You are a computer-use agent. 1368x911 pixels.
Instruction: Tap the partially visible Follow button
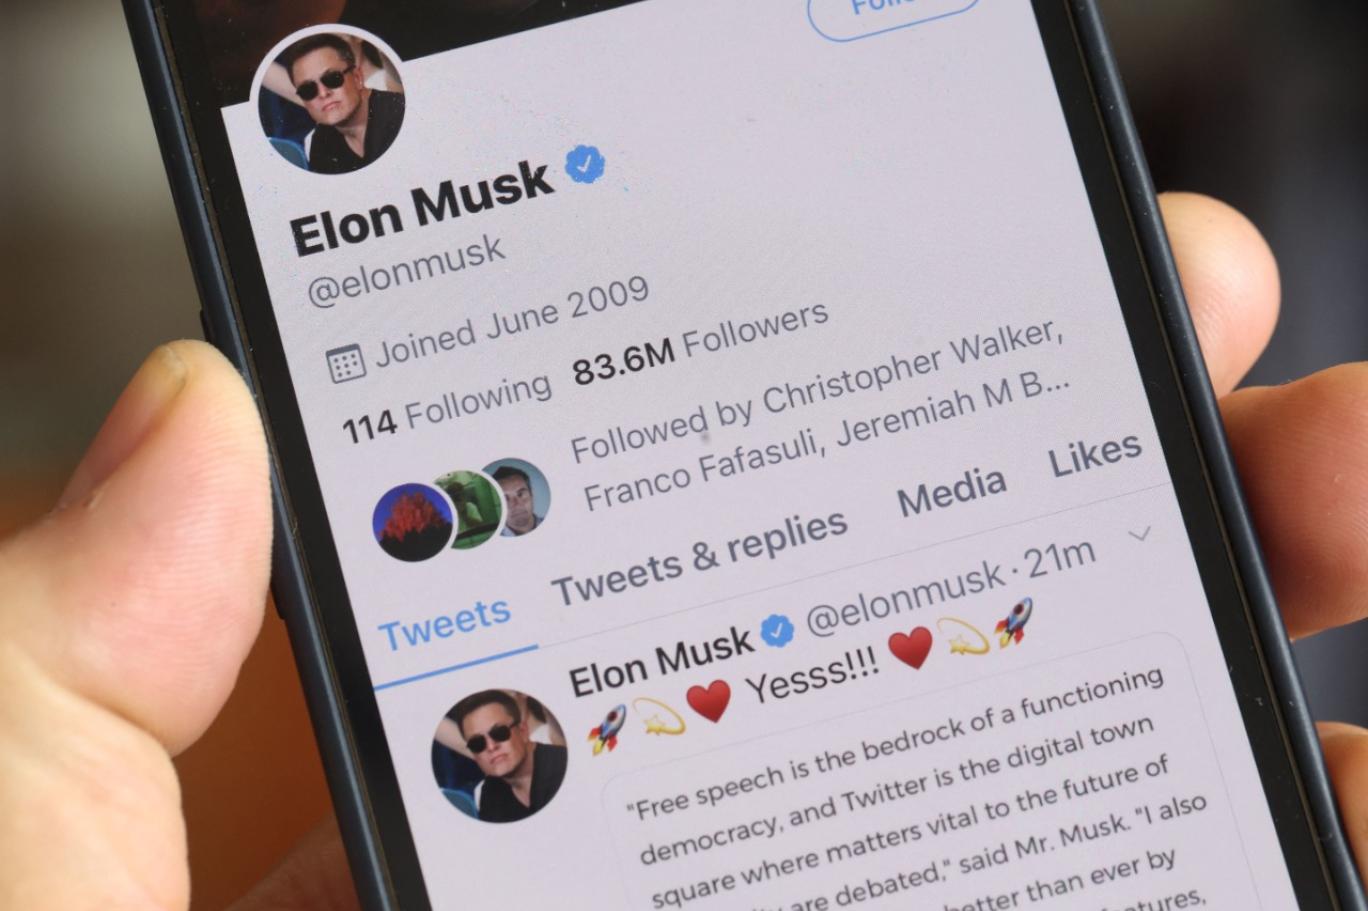[x=893, y=13]
